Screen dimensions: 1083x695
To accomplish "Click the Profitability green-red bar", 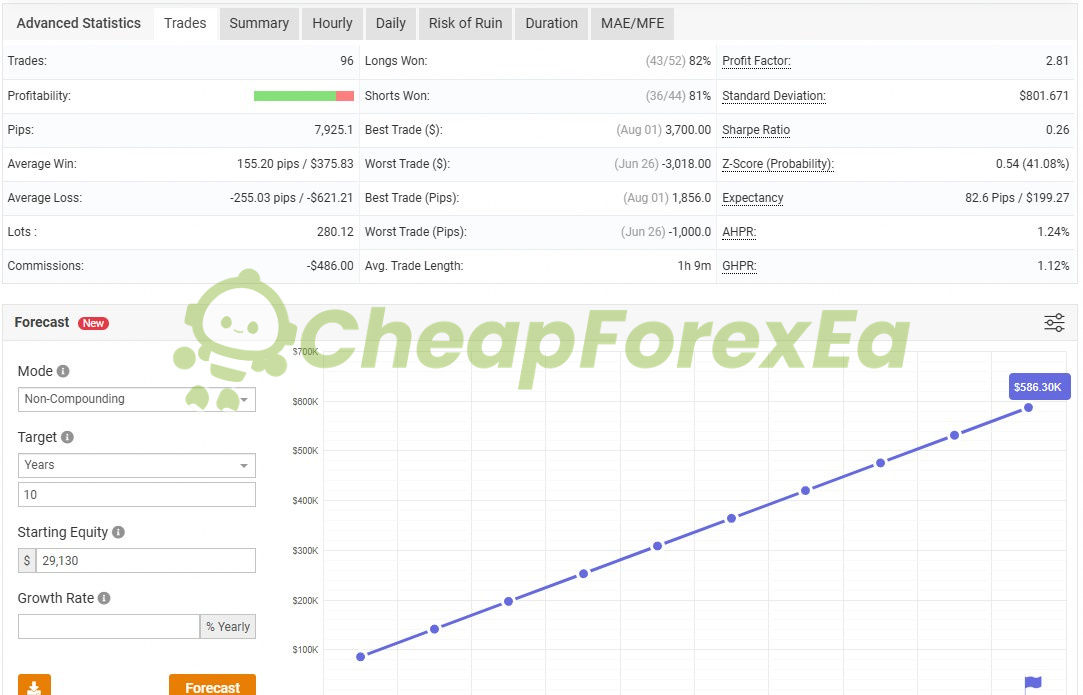I will [304, 96].
